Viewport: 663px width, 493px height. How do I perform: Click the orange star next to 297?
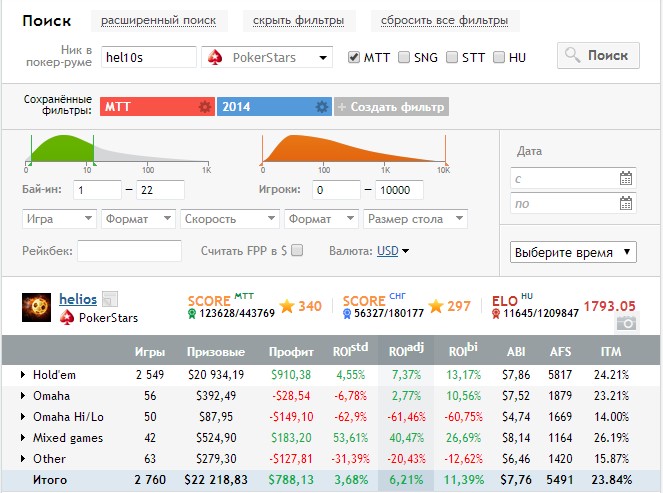tap(436, 306)
